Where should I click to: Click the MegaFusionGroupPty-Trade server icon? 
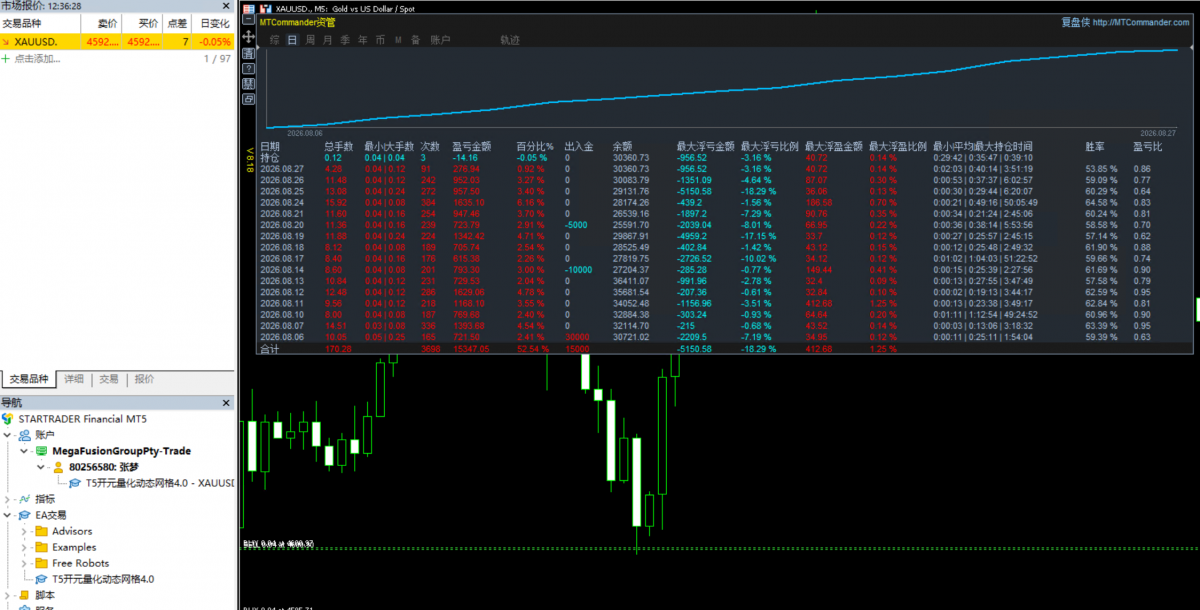pos(41,451)
